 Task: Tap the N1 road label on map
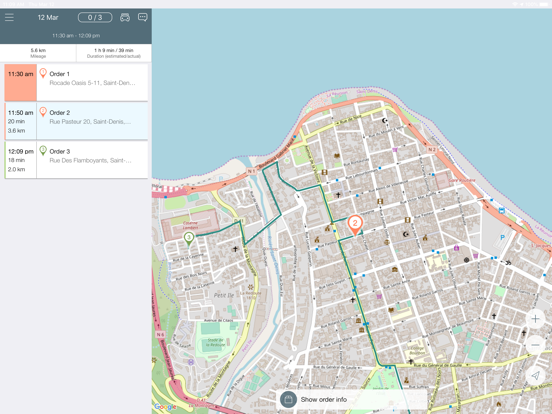click(x=251, y=171)
